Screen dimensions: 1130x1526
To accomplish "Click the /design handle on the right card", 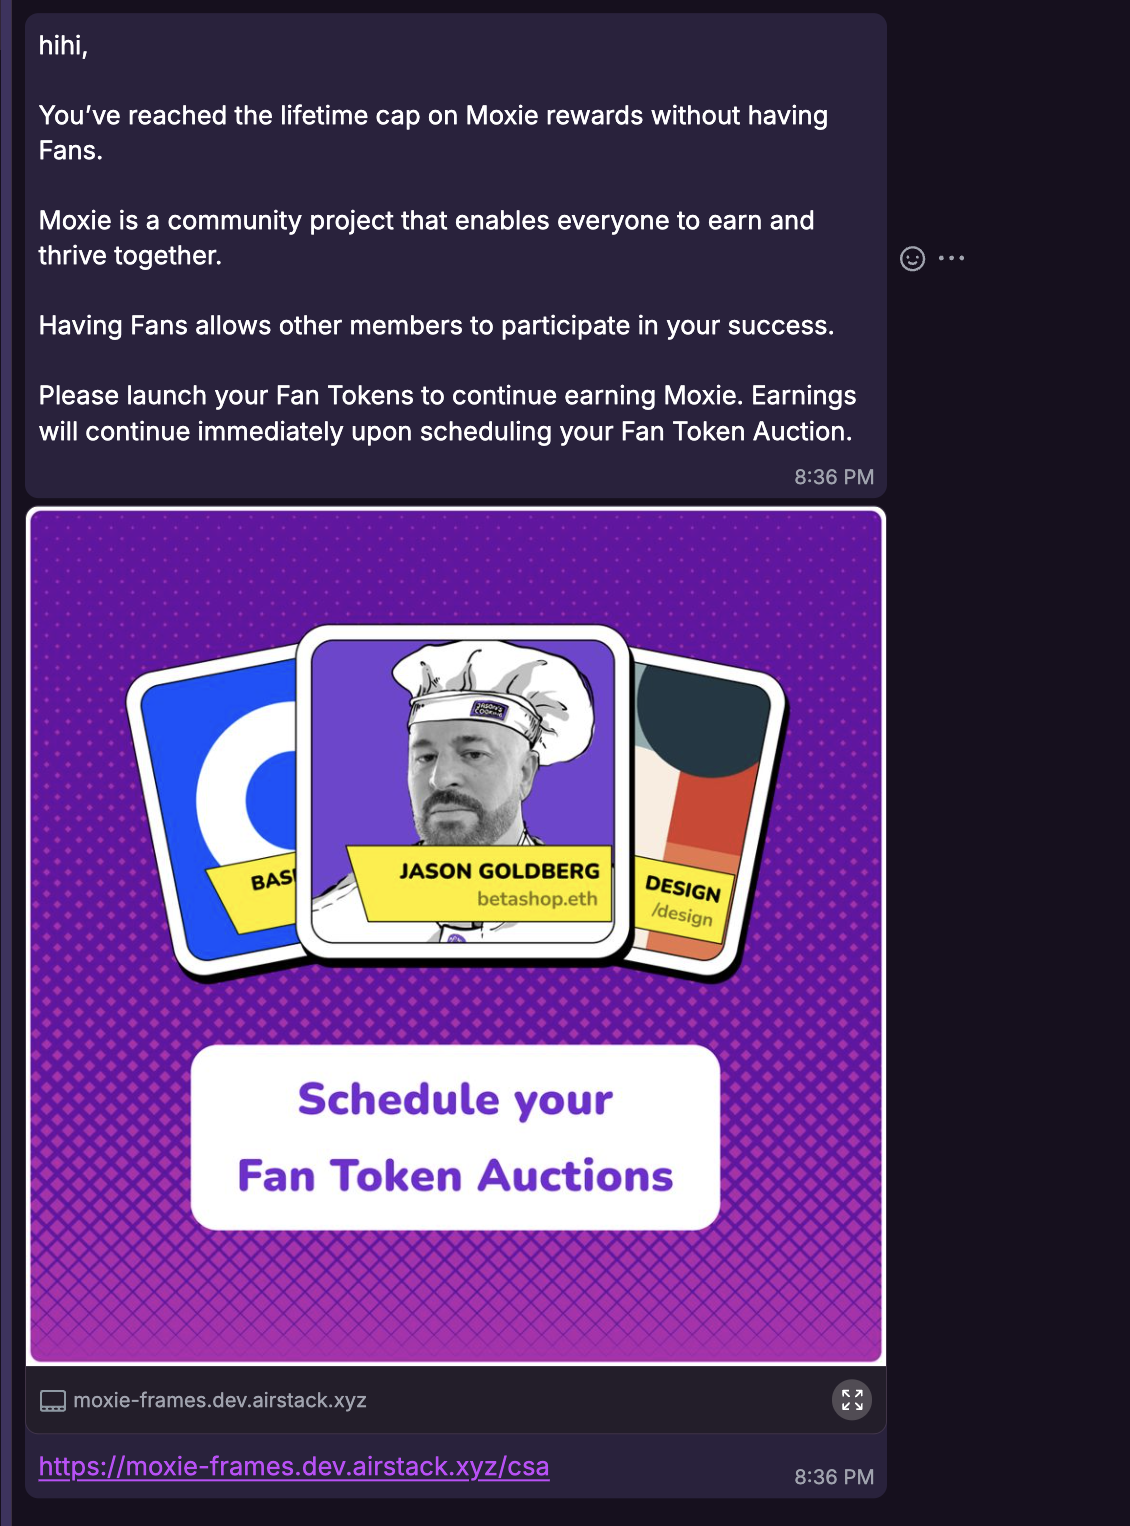I will click(x=685, y=913).
